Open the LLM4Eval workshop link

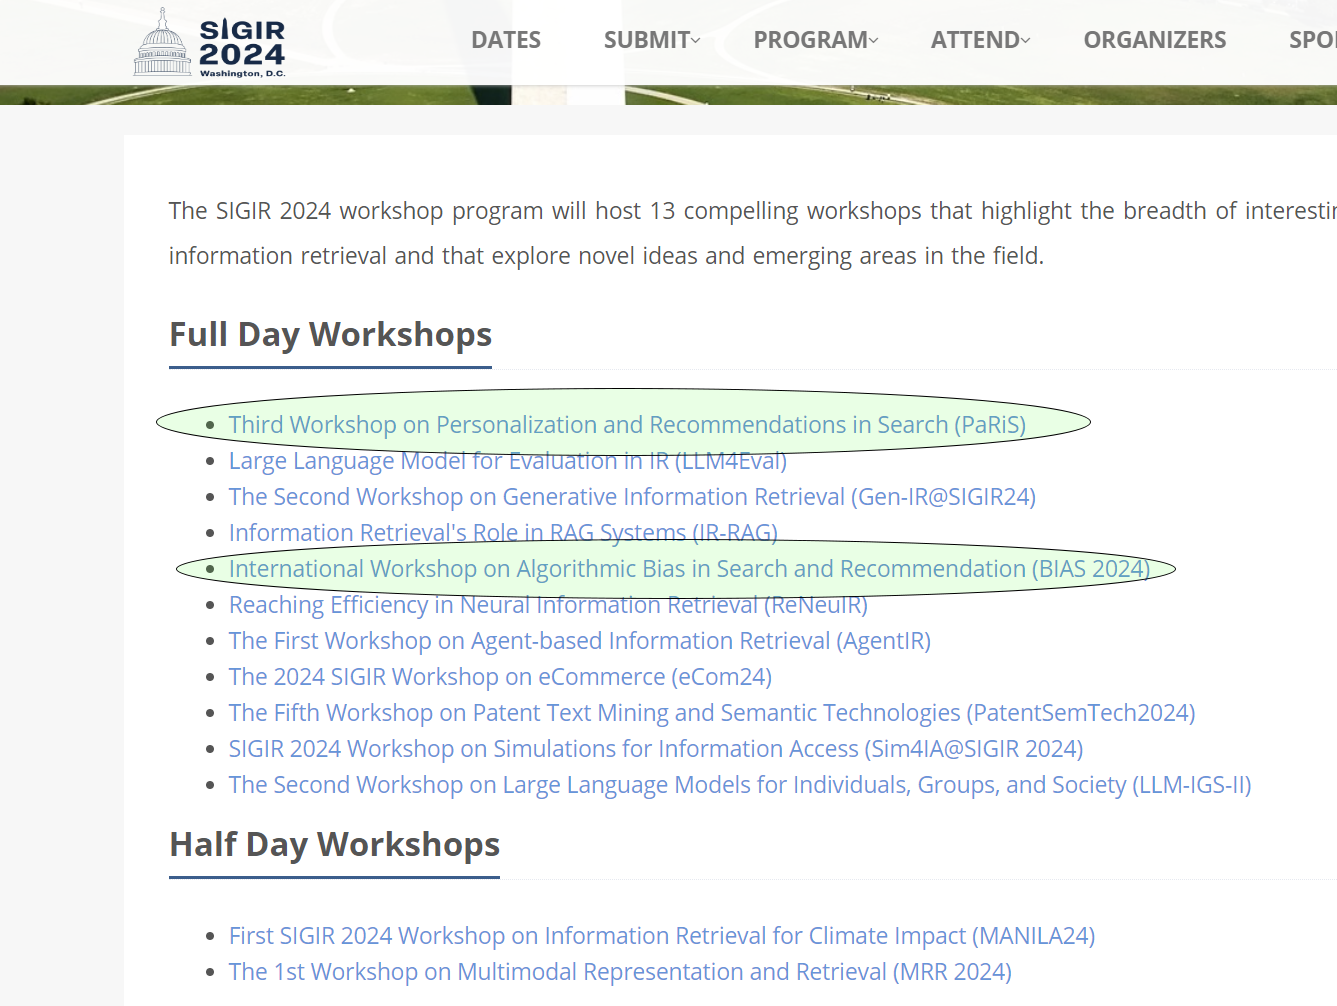point(508,461)
